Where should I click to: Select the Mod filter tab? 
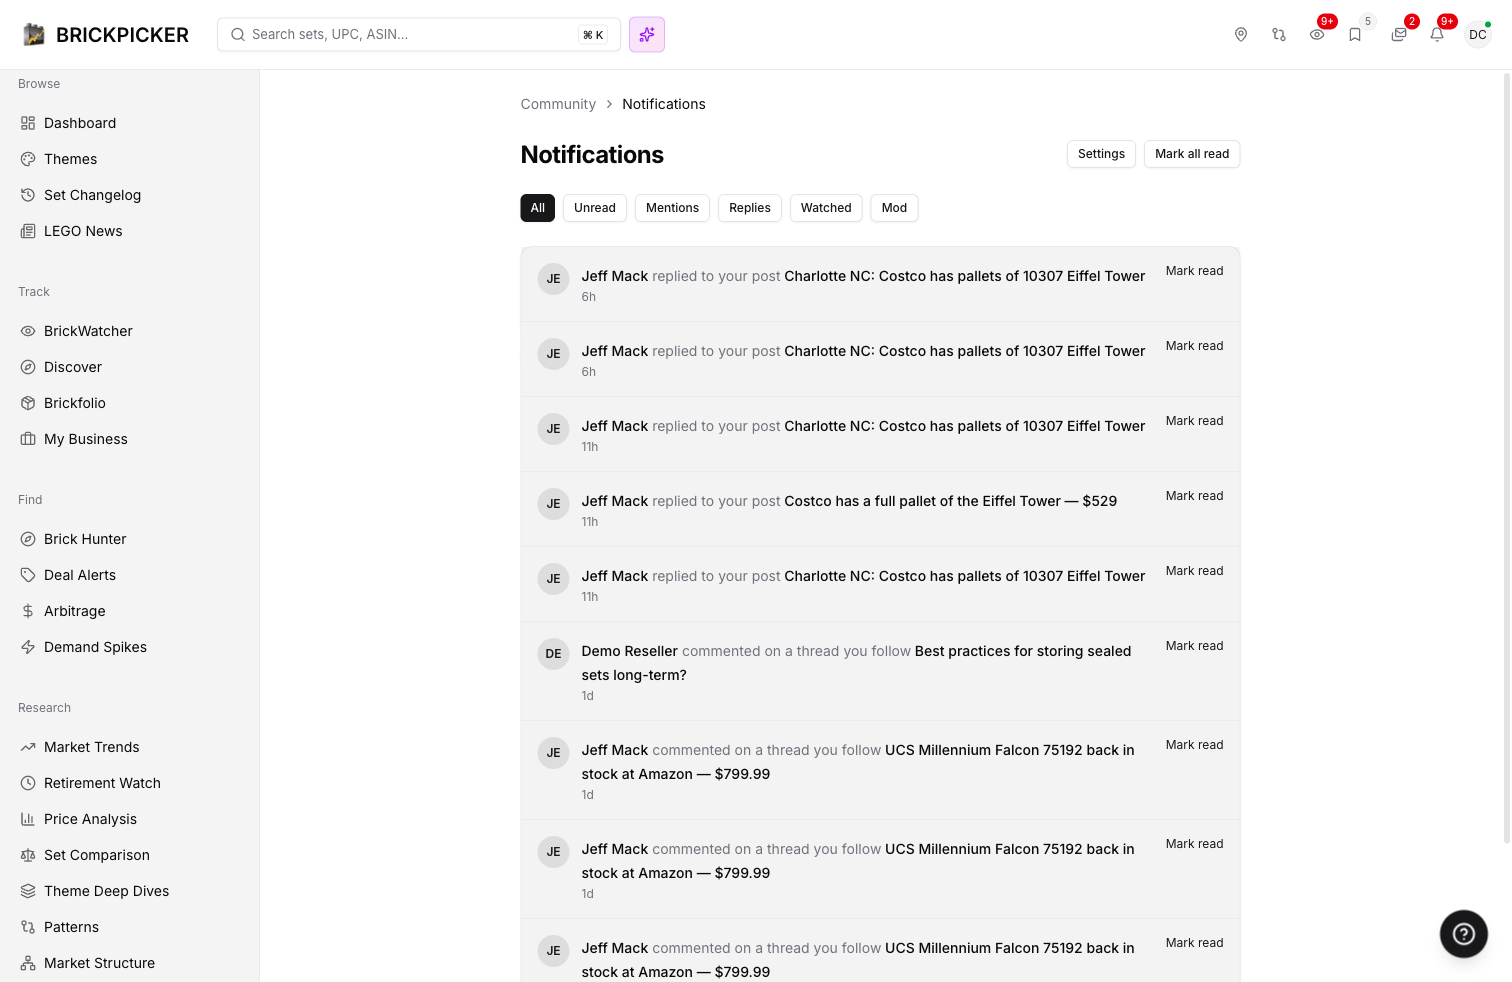point(894,208)
